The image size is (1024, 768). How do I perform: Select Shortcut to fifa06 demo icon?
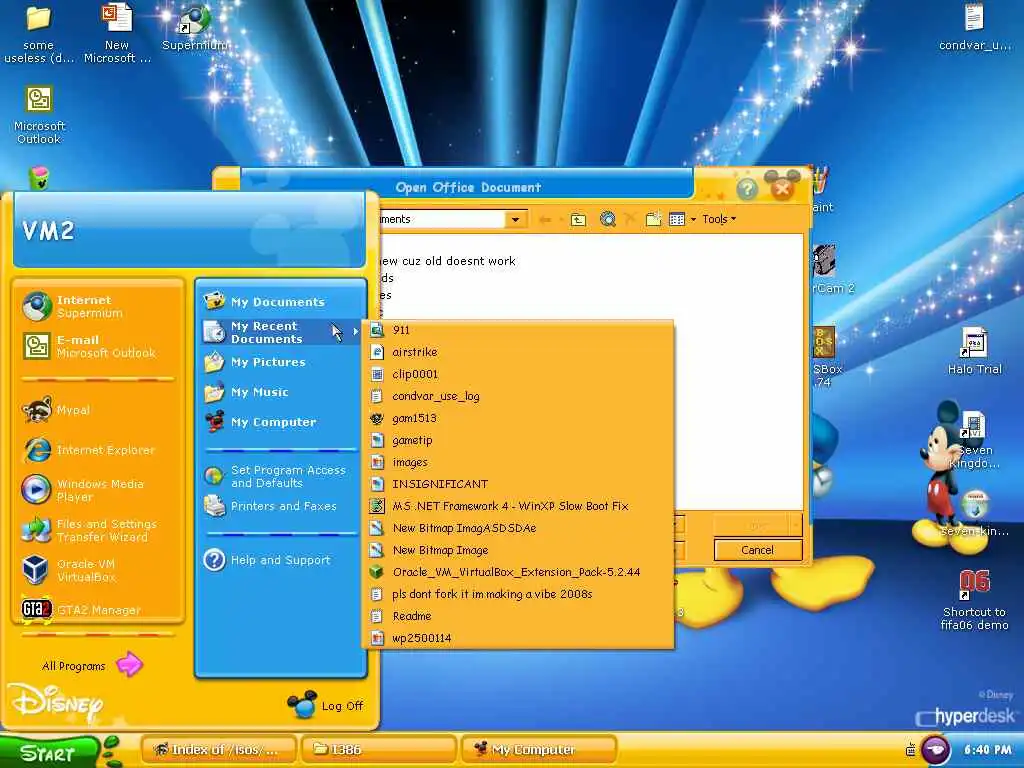pyautogui.click(x=974, y=600)
